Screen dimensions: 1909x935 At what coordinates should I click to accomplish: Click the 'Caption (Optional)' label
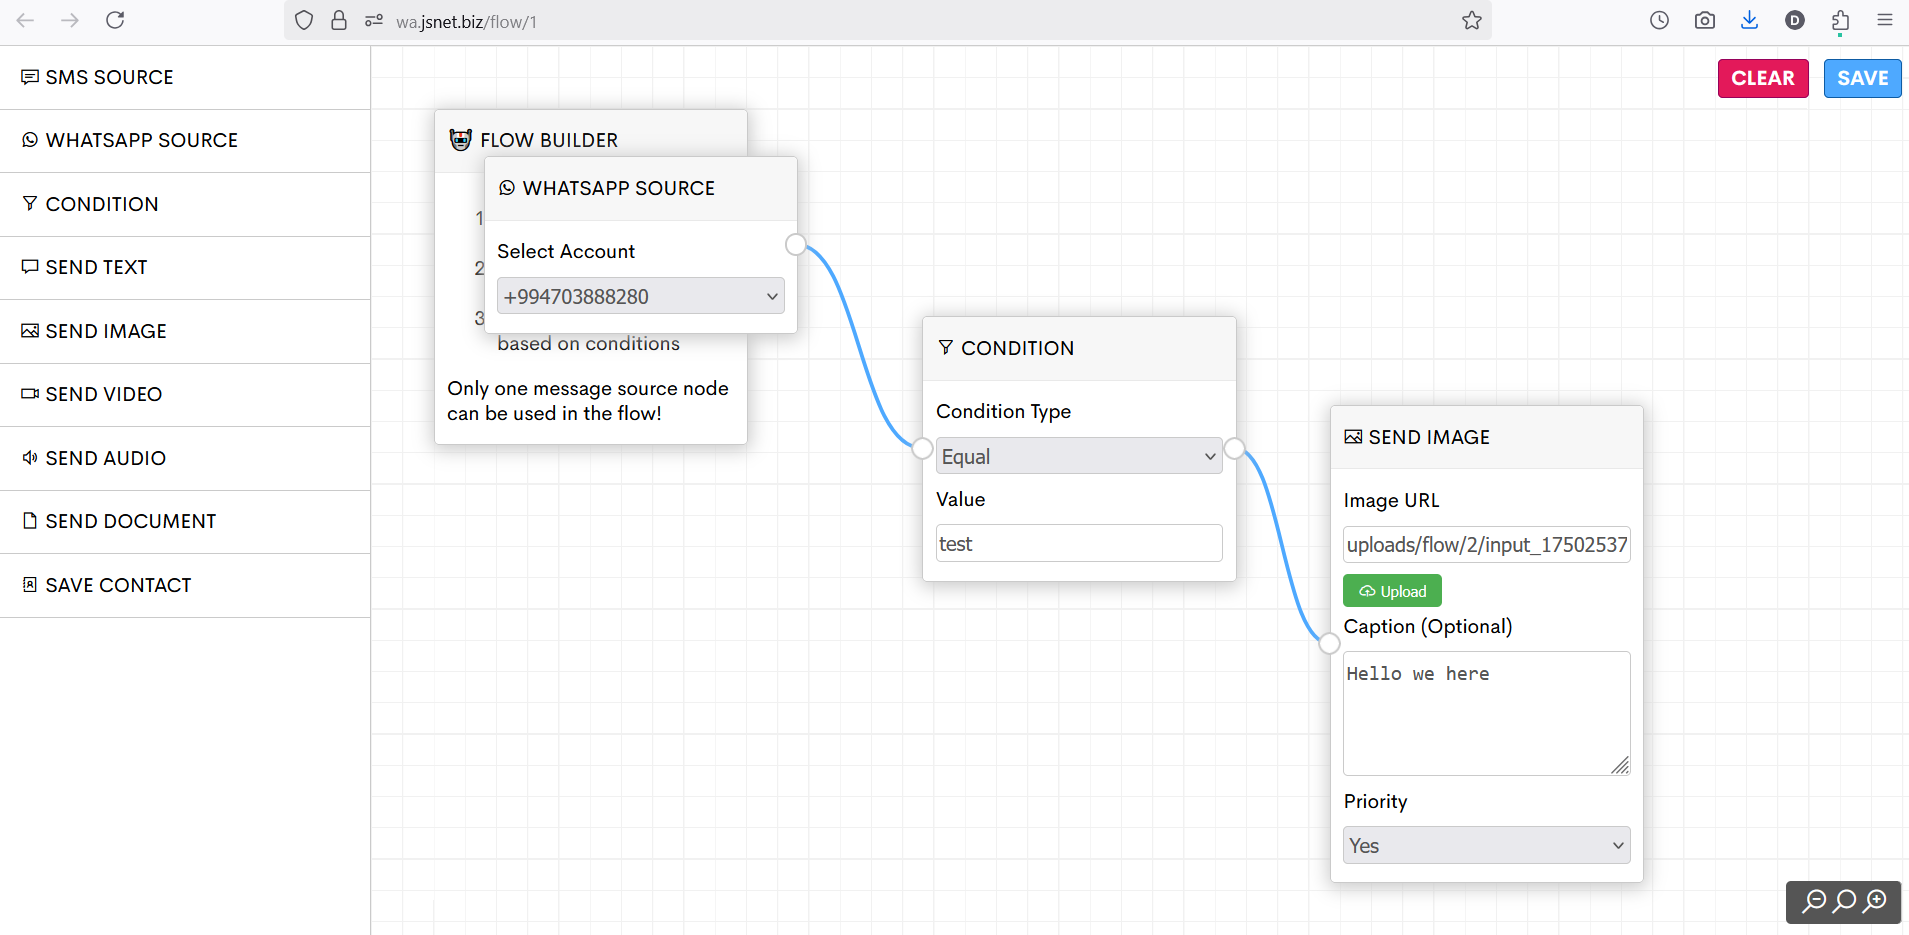coord(1428,626)
